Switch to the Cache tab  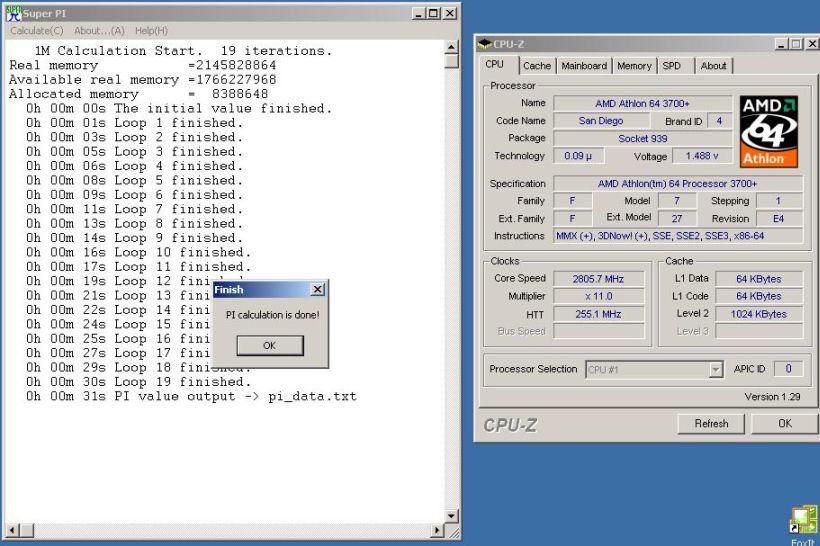pos(537,66)
